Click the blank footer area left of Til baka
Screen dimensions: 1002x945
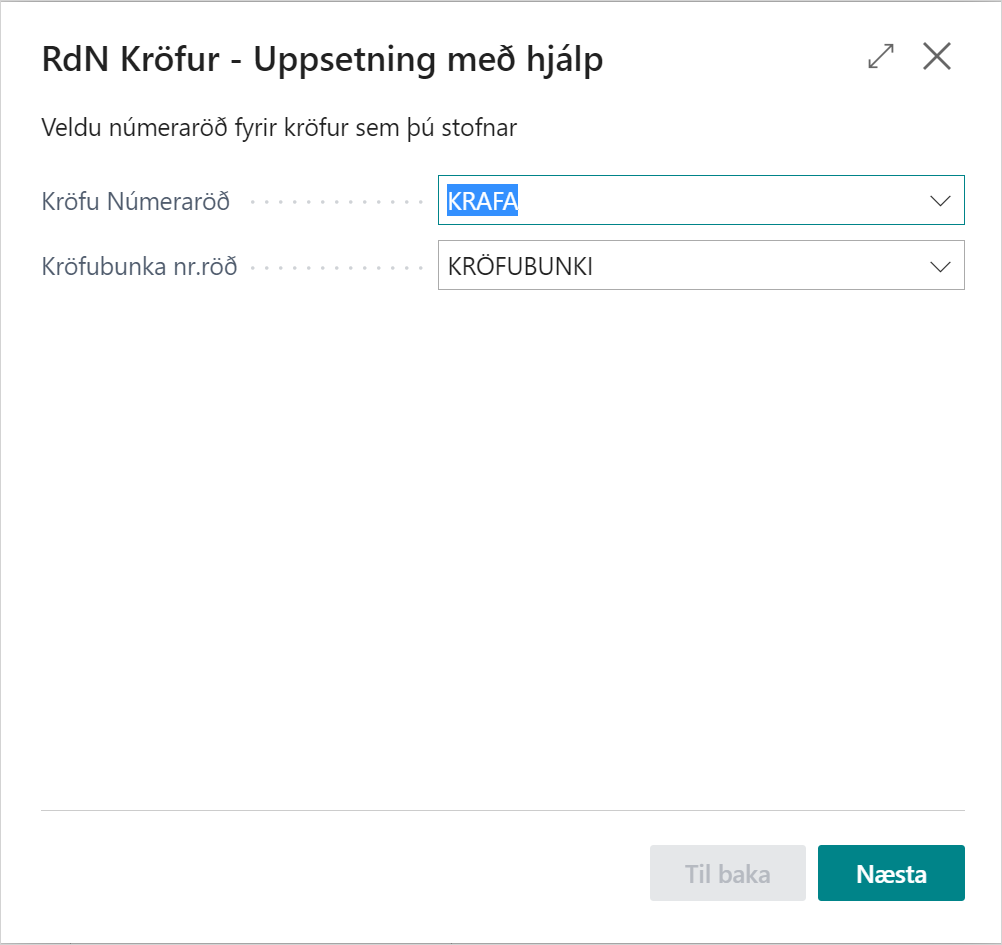tap(340, 874)
